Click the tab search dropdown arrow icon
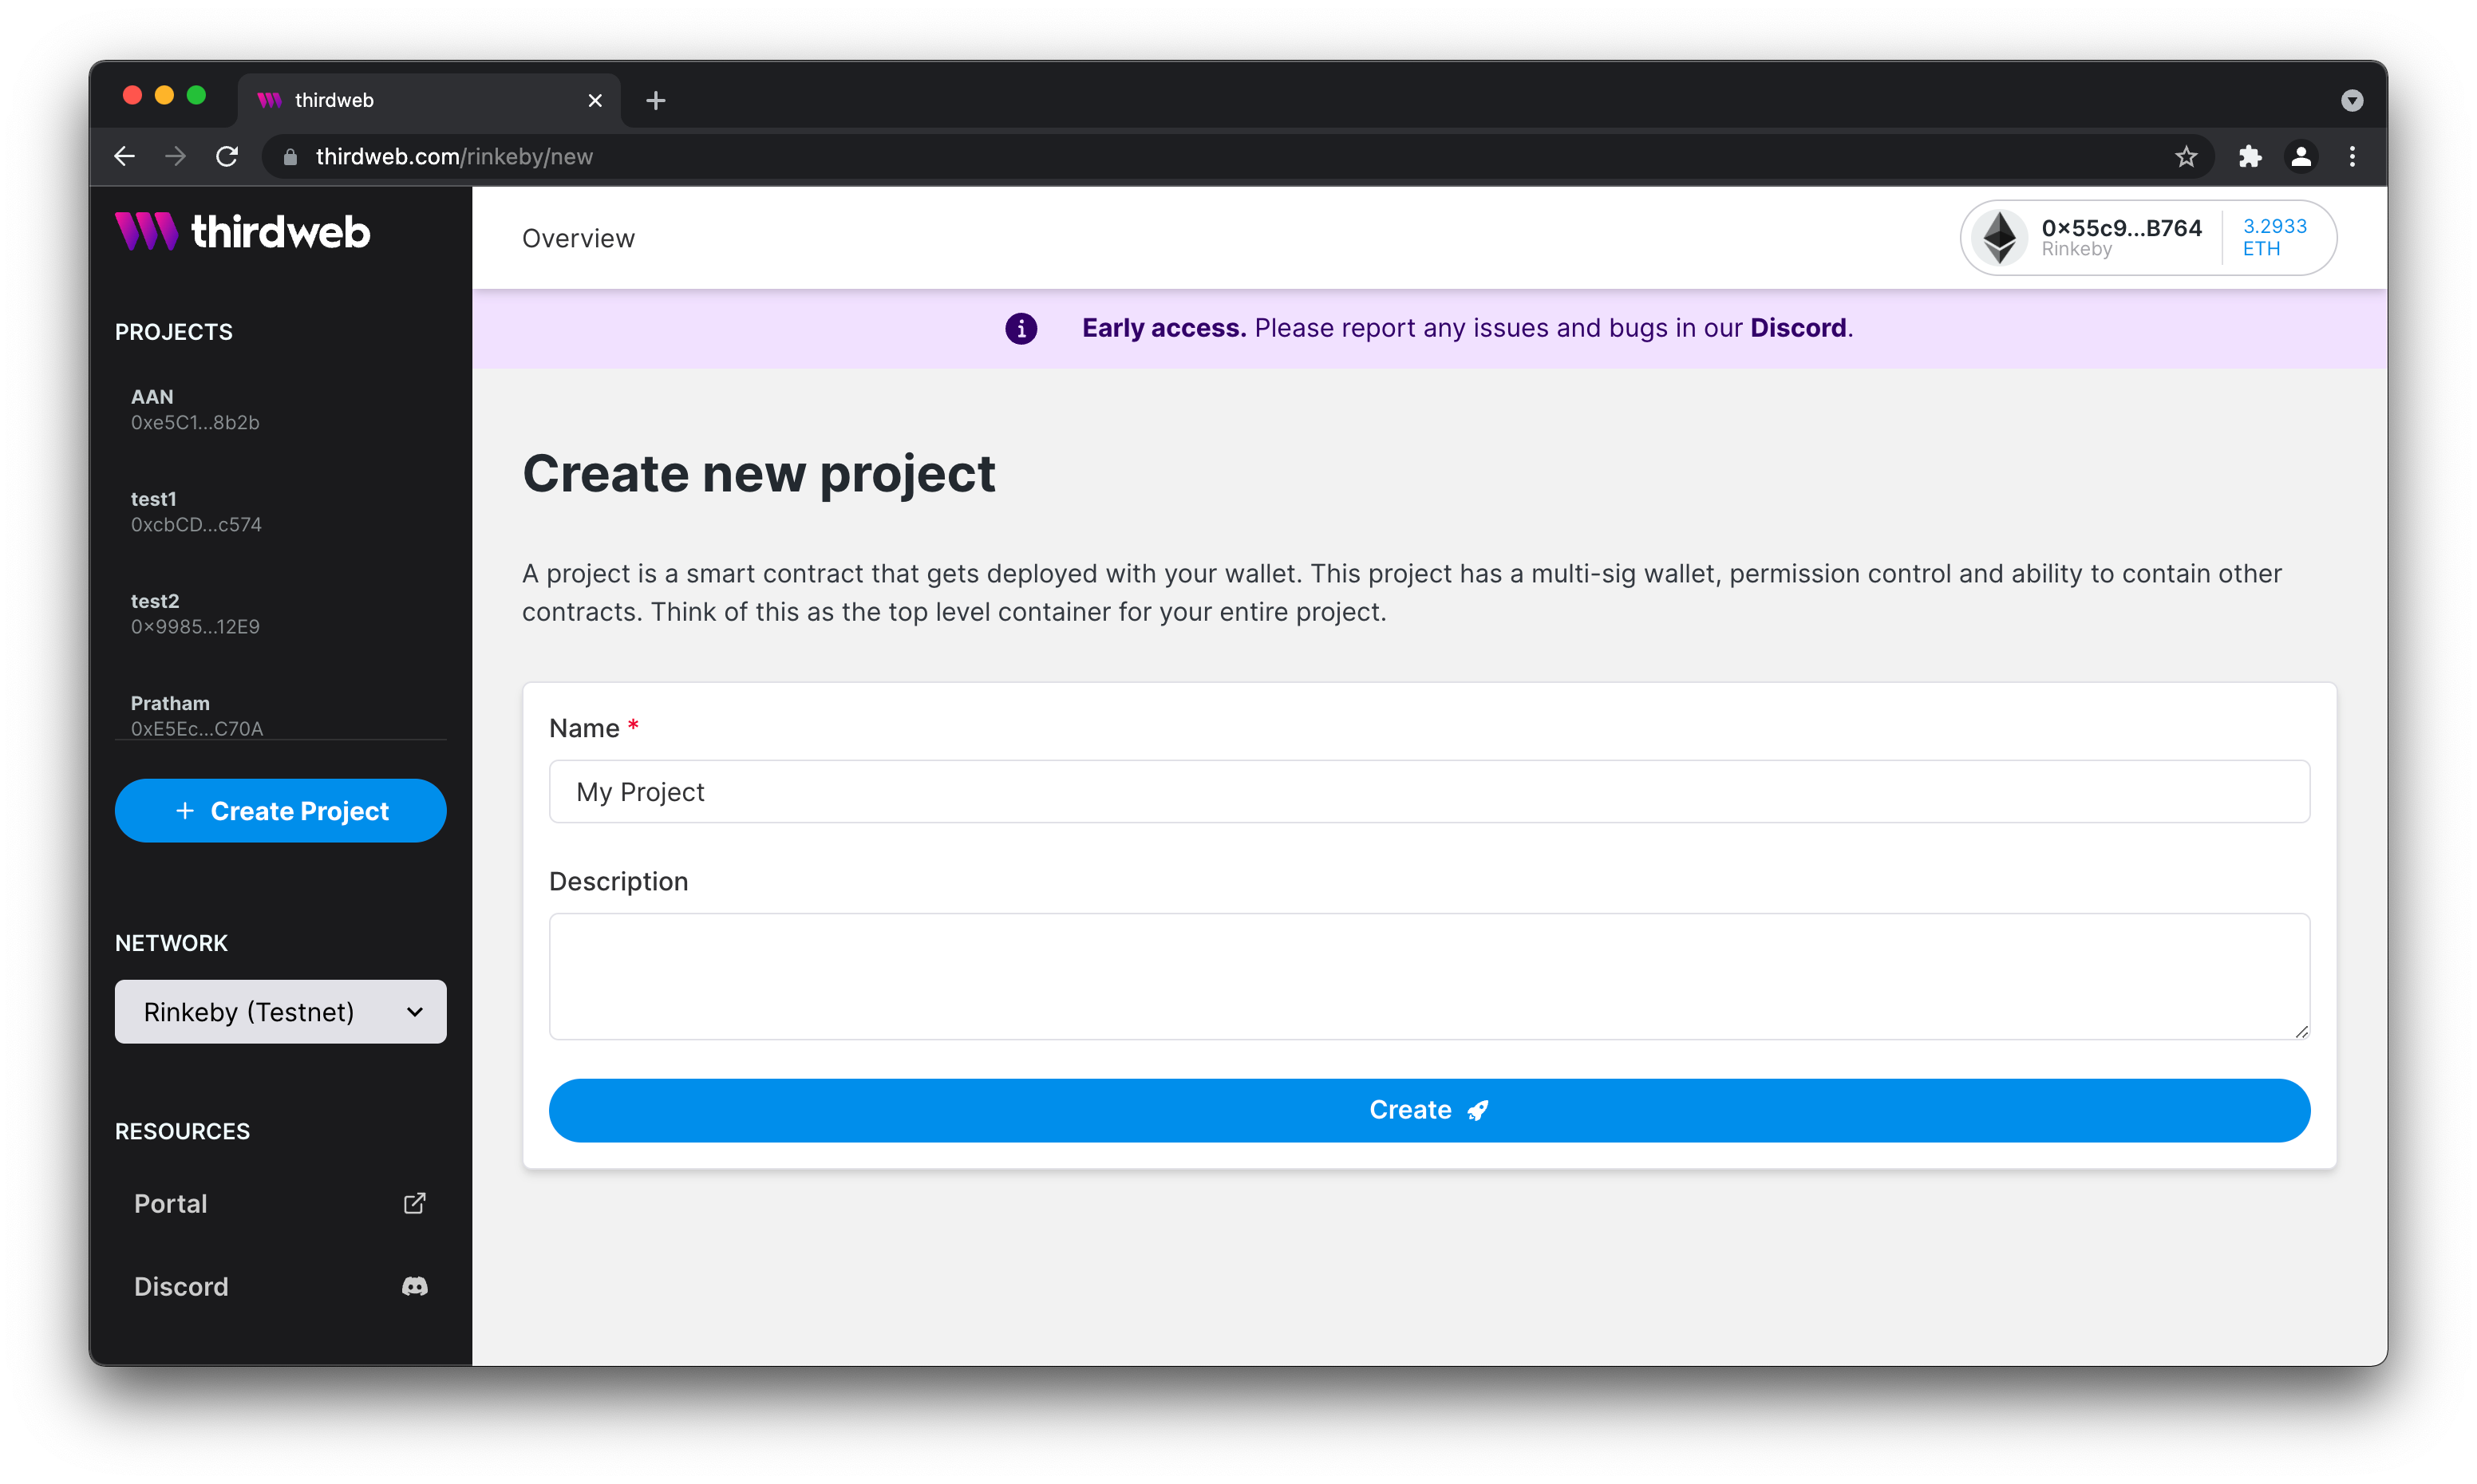This screenshot has width=2477, height=1484. point(2351,100)
